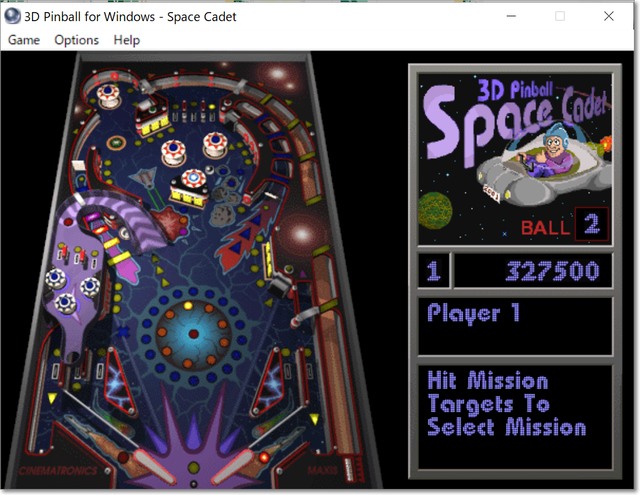Click the ball number 2 display box
This screenshot has height=495, width=640.
coord(592,225)
